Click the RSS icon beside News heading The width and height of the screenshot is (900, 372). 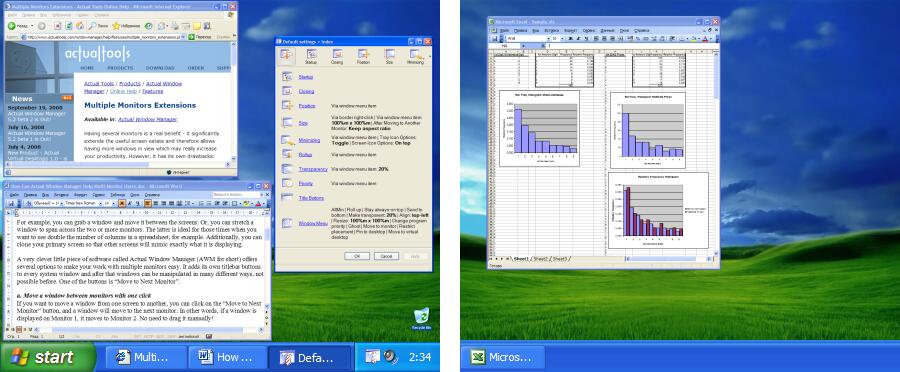tap(67, 98)
